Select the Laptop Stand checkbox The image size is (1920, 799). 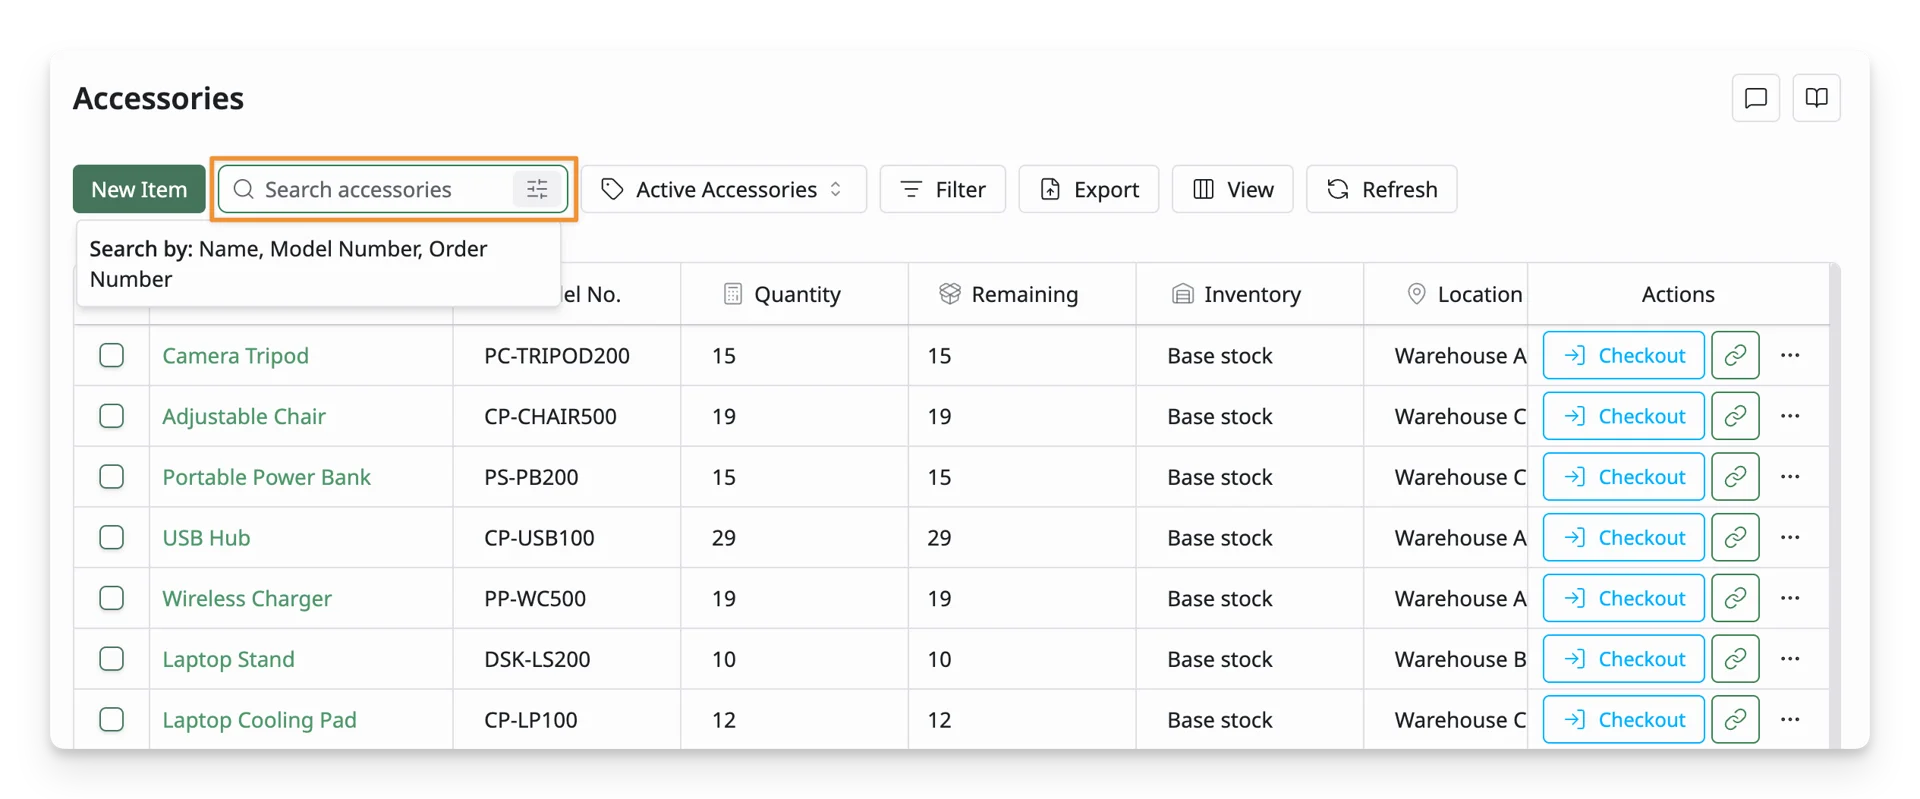click(112, 659)
